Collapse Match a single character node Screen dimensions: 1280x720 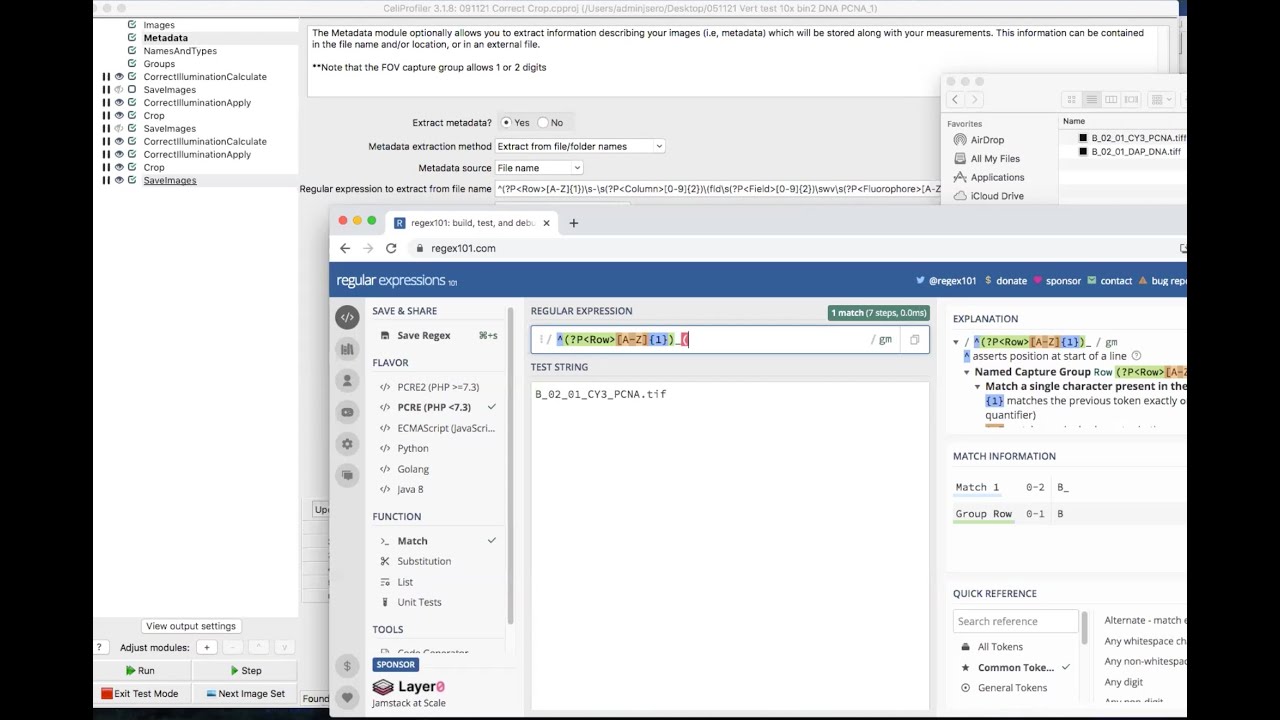[978, 387]
